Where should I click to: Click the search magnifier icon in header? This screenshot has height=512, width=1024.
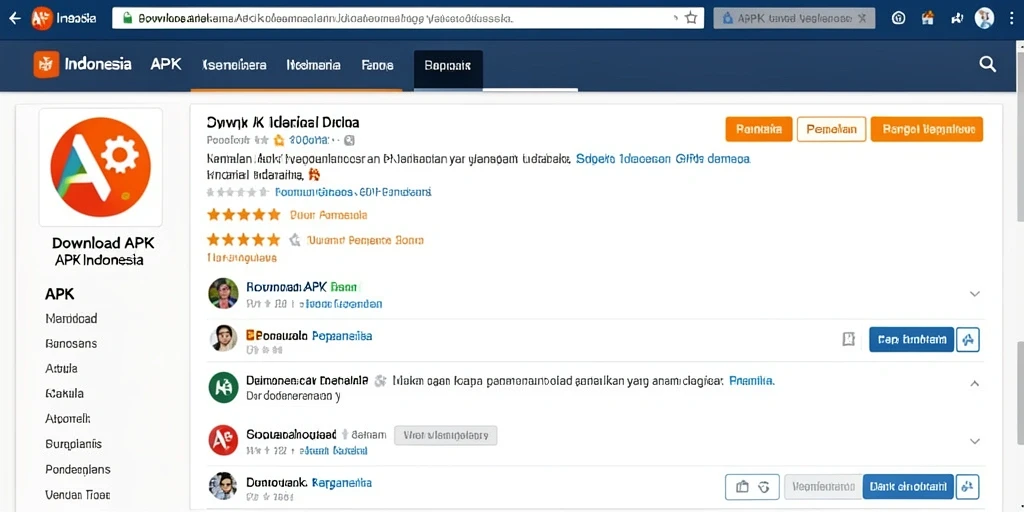[987, 64]
